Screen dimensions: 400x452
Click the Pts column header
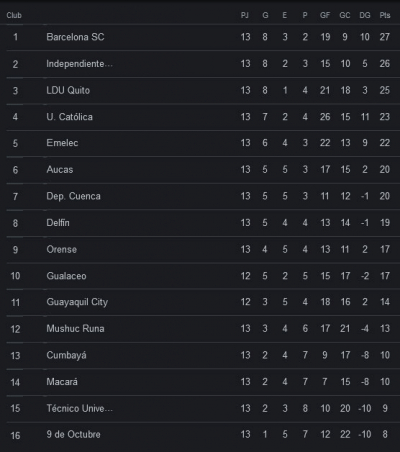(x=385, y=15)
